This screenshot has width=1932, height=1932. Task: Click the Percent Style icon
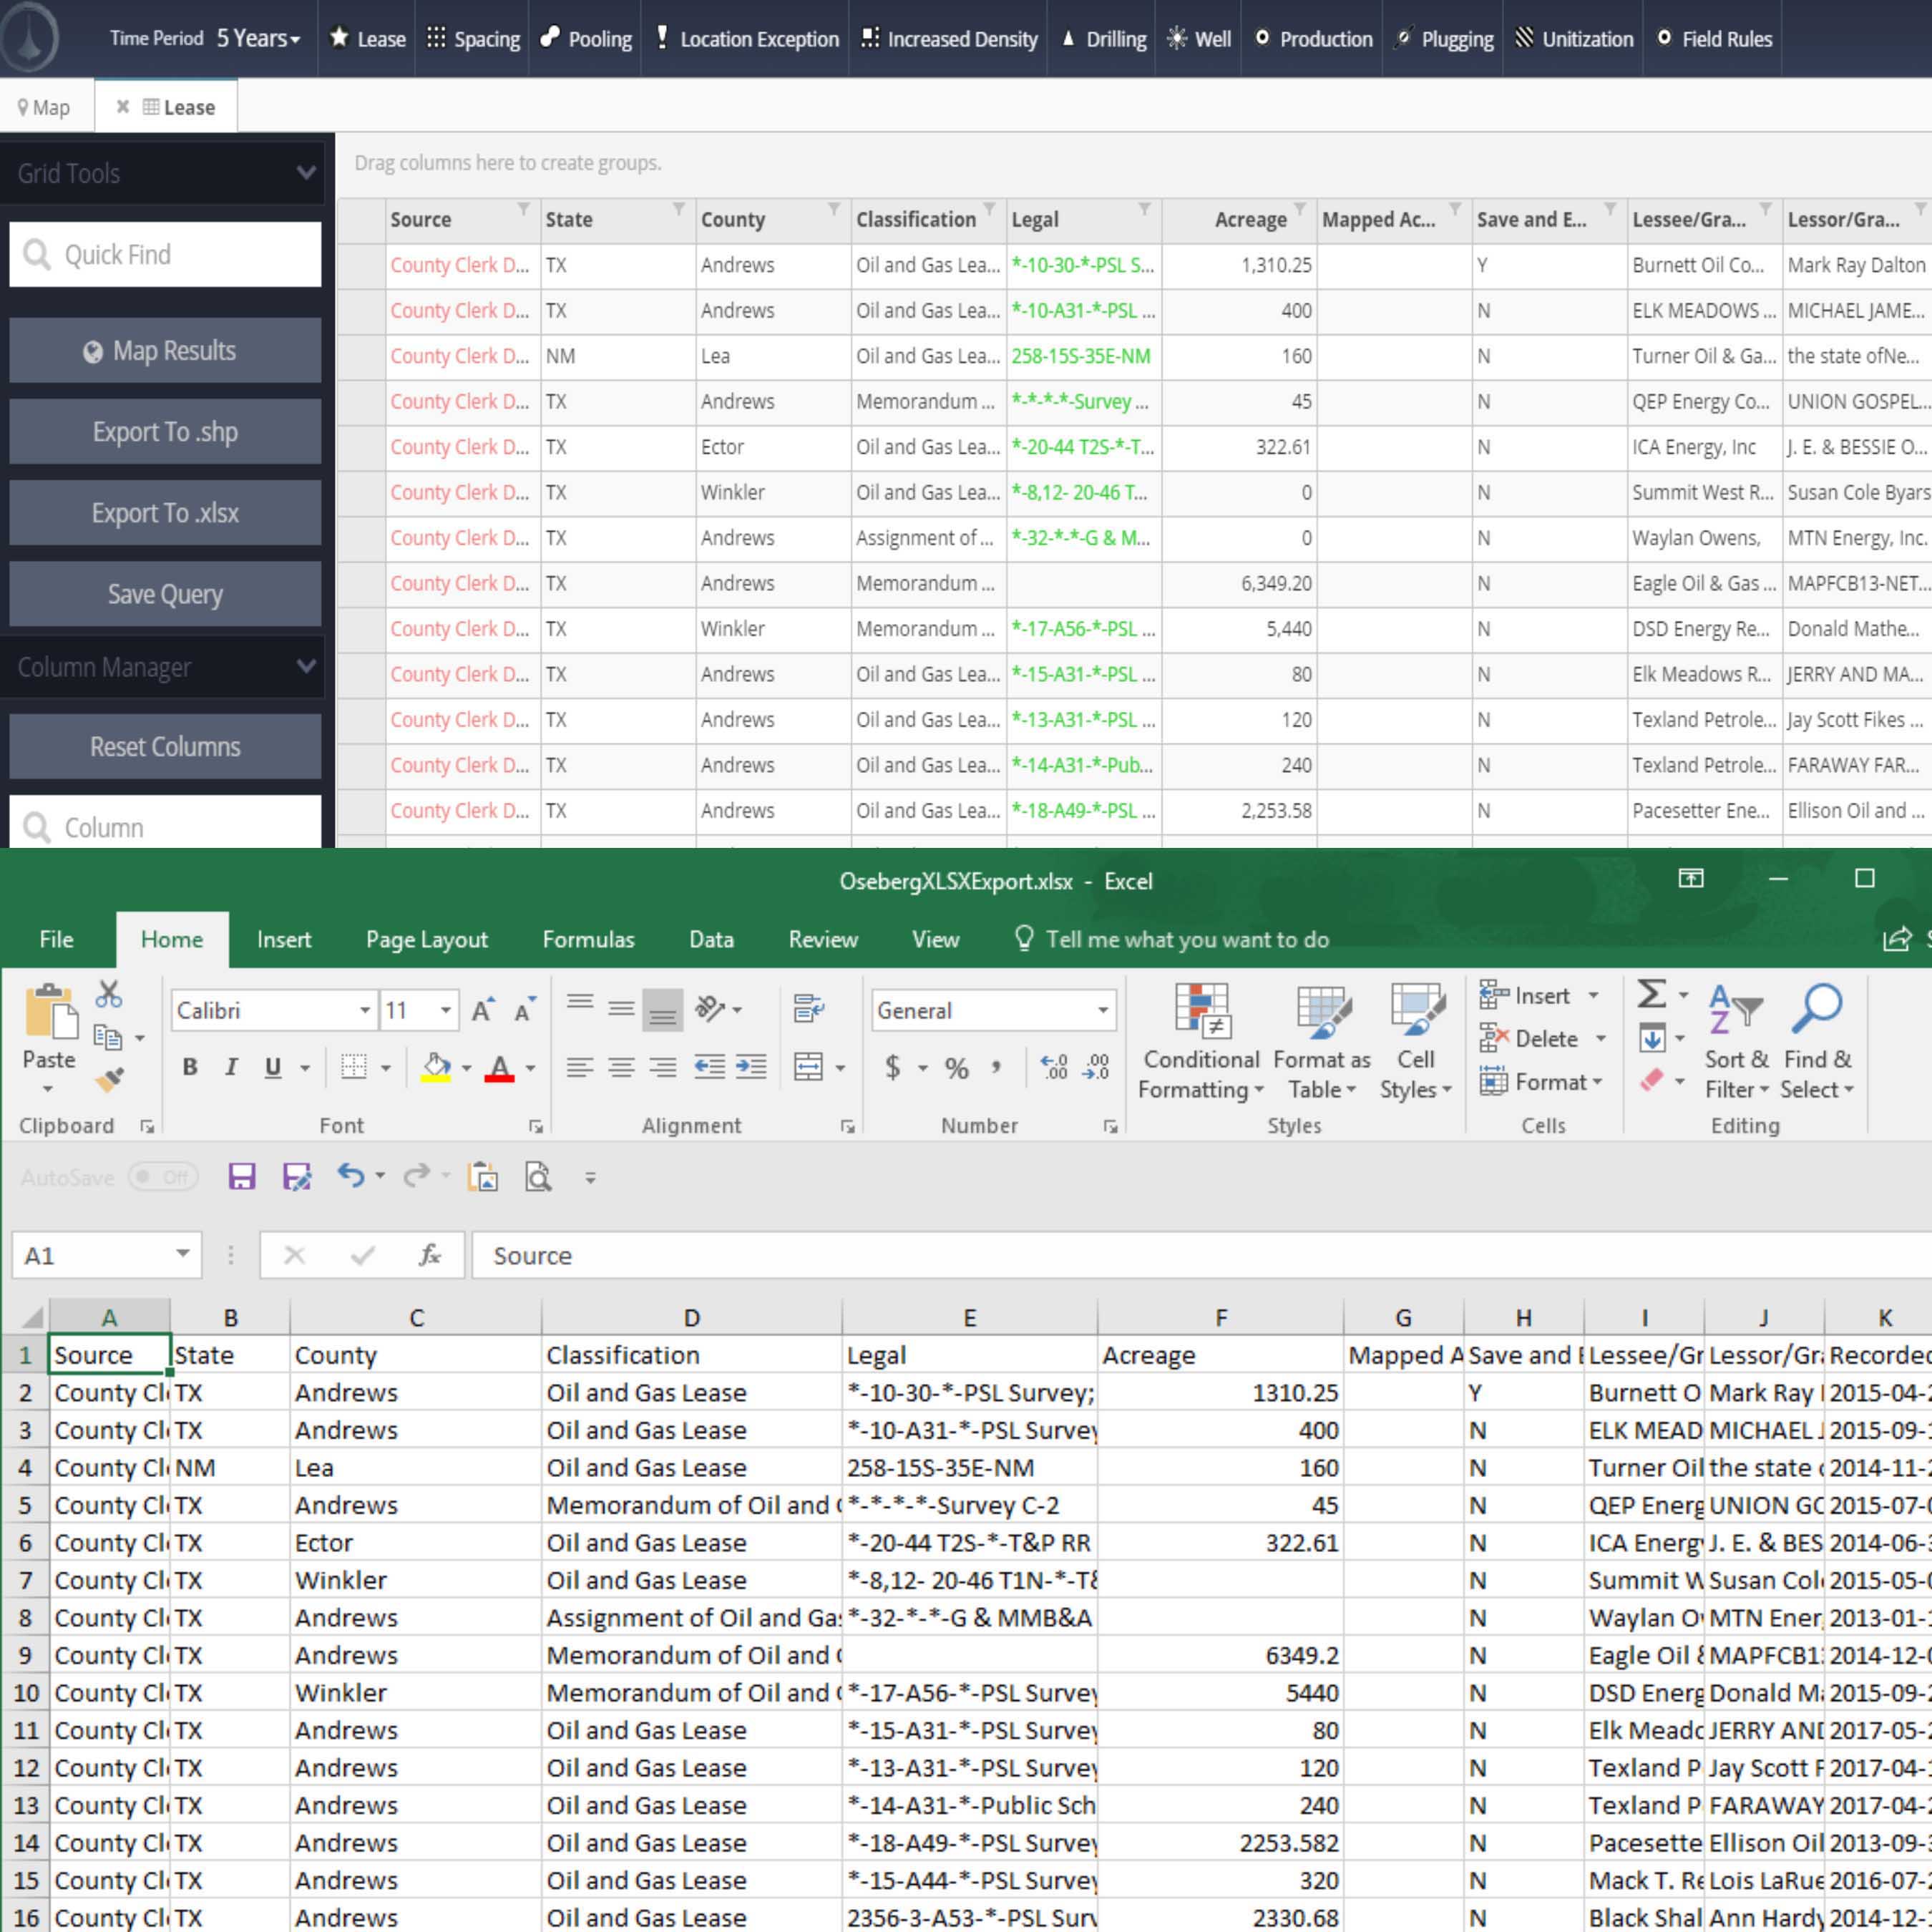957,1068
